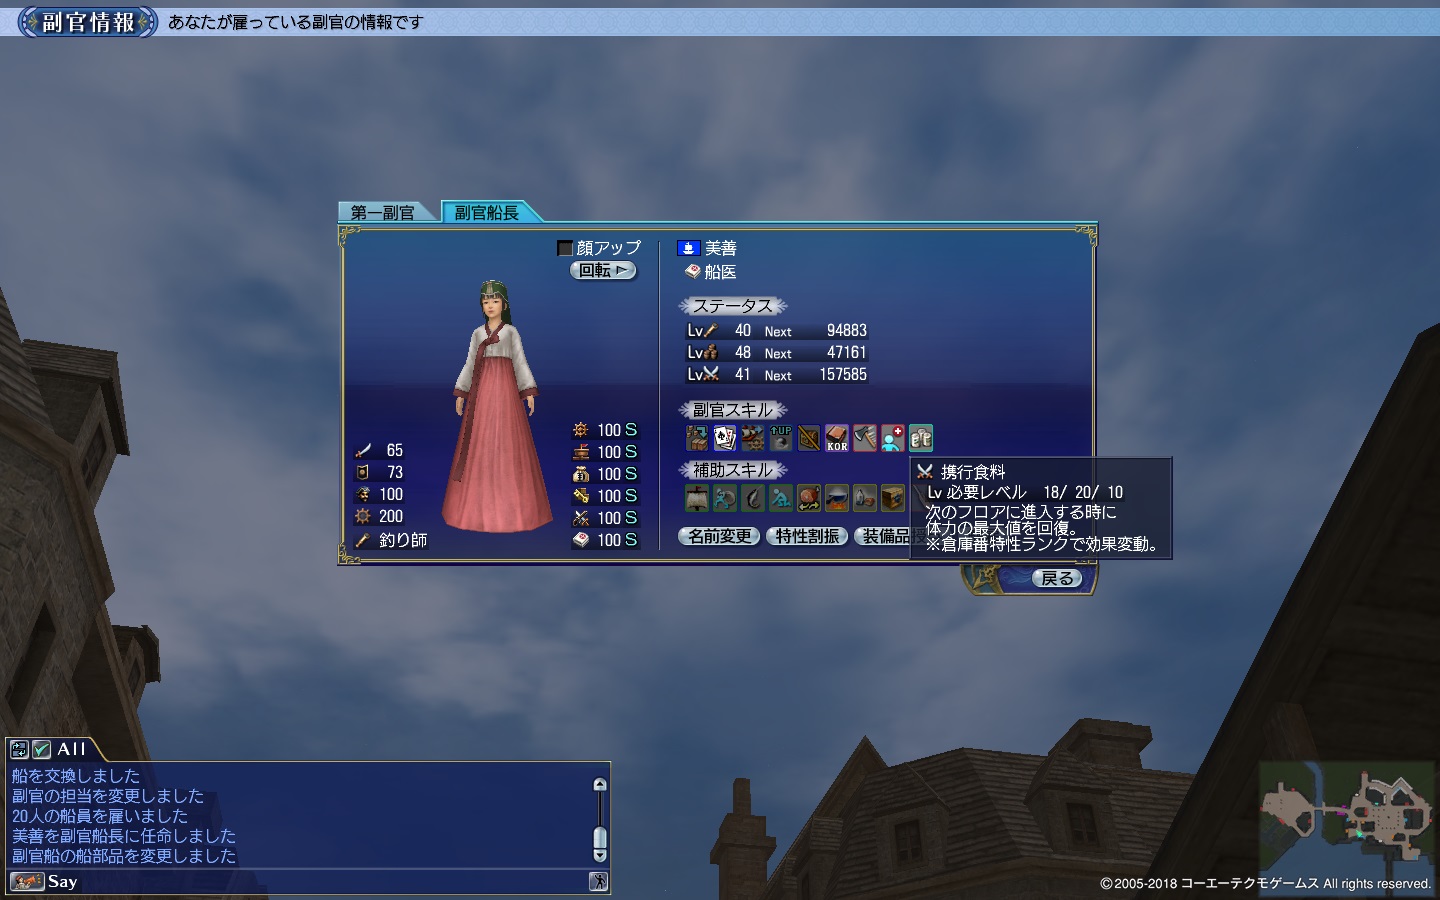
Task: Select the fishing hook support skill icon
Action: click(753, 497)
